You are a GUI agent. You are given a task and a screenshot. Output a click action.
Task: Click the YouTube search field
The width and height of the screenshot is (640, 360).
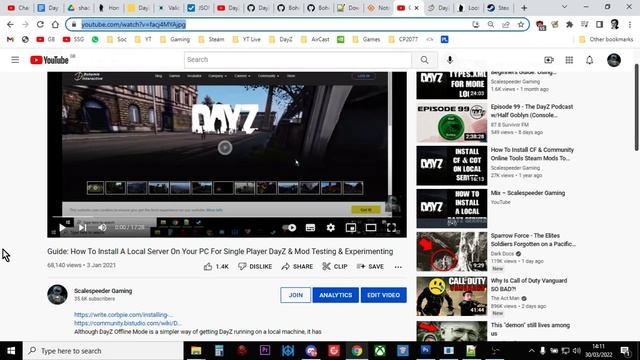click(x=298, y=60)
